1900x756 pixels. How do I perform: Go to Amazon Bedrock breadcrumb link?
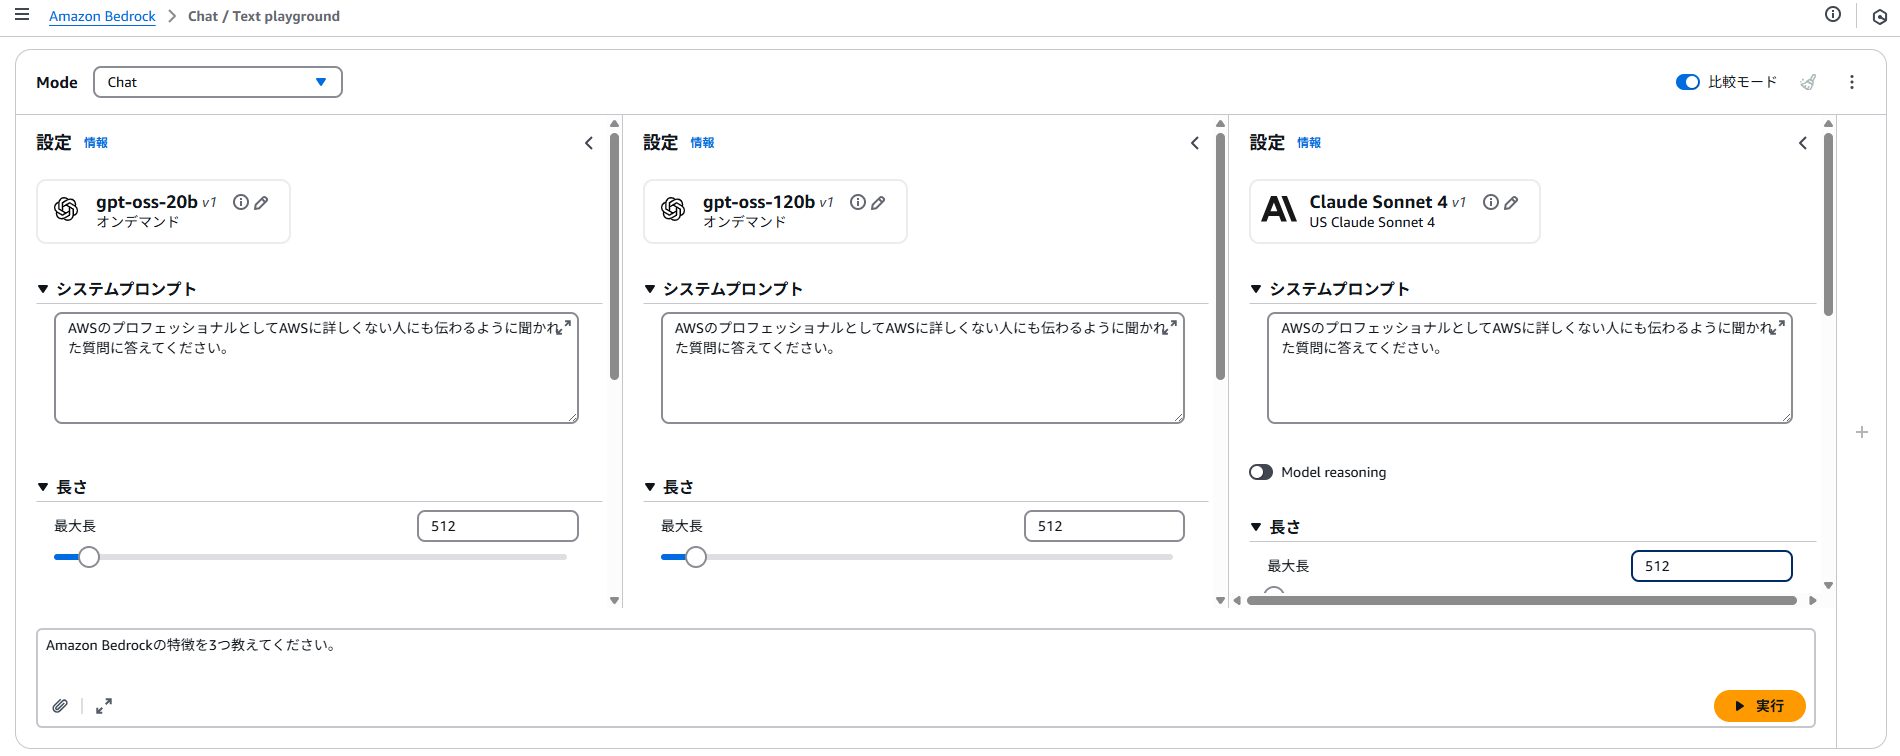click(x=102, y=16)
